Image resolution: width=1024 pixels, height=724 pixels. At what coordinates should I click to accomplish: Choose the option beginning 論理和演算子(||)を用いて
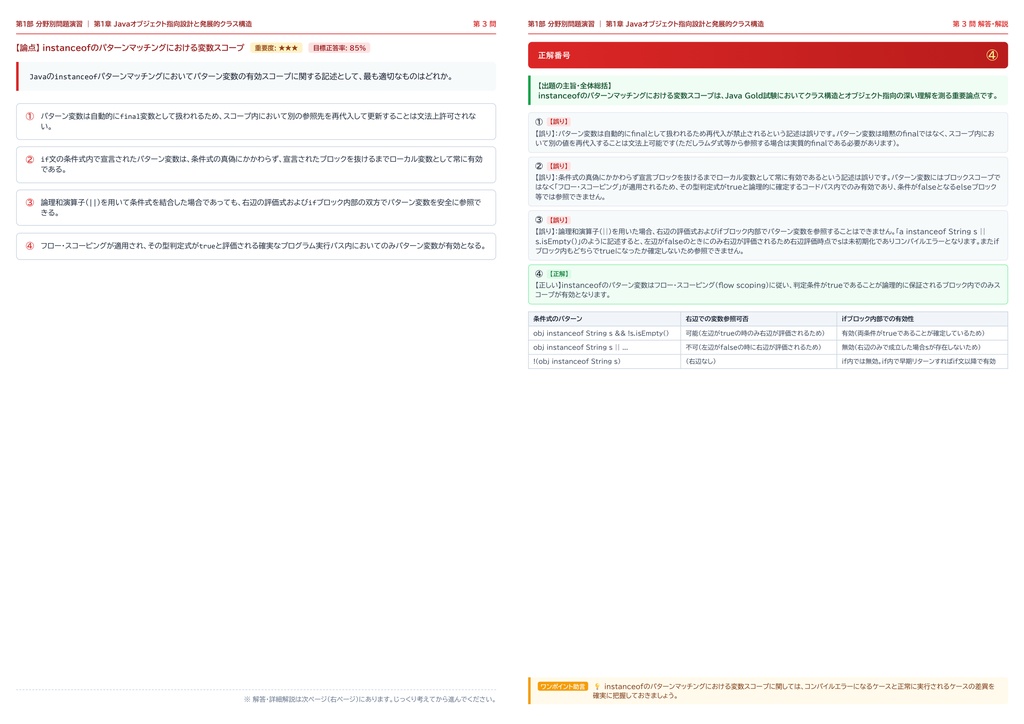[256, 208]
